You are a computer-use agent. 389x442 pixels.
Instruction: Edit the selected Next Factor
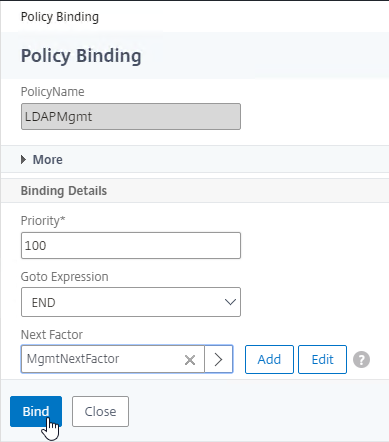pyautogui.click(x=322, y=359)
